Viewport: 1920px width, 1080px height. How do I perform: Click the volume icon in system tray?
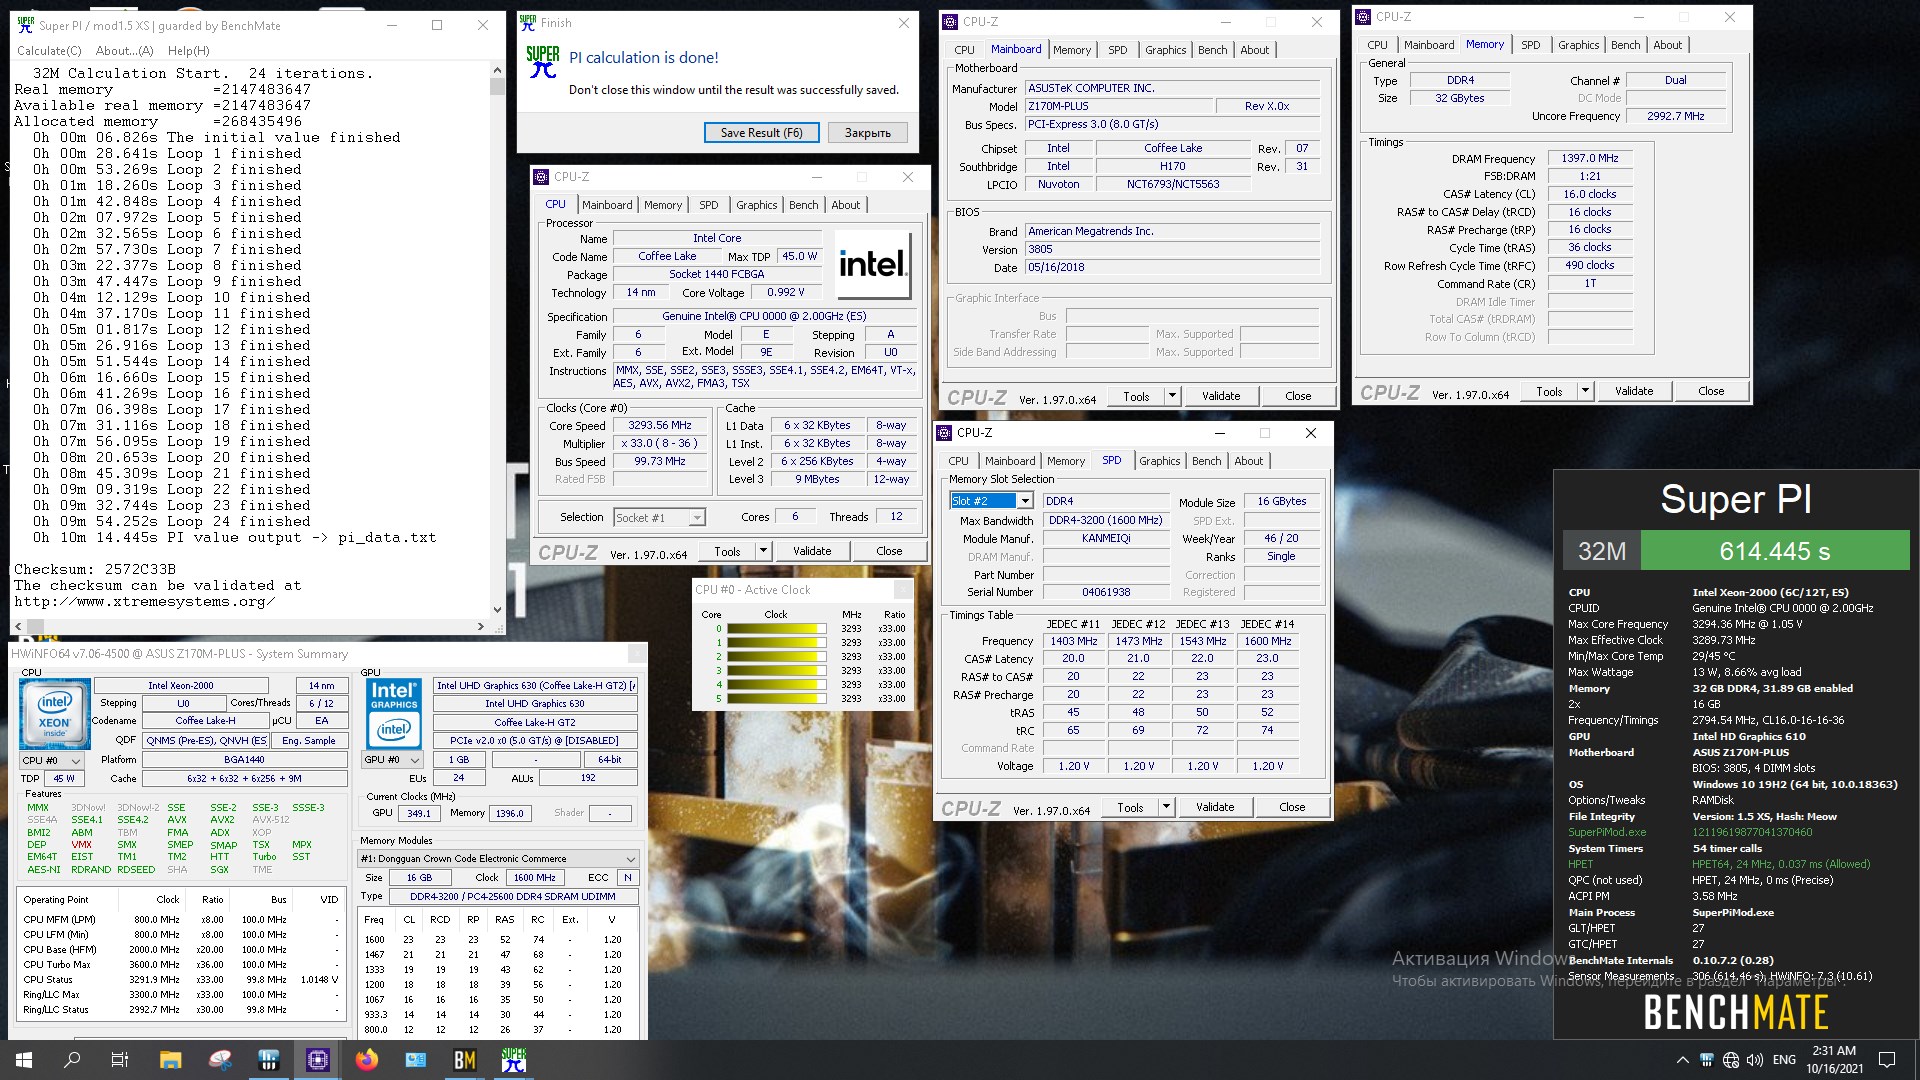tap(1754, 1060)
